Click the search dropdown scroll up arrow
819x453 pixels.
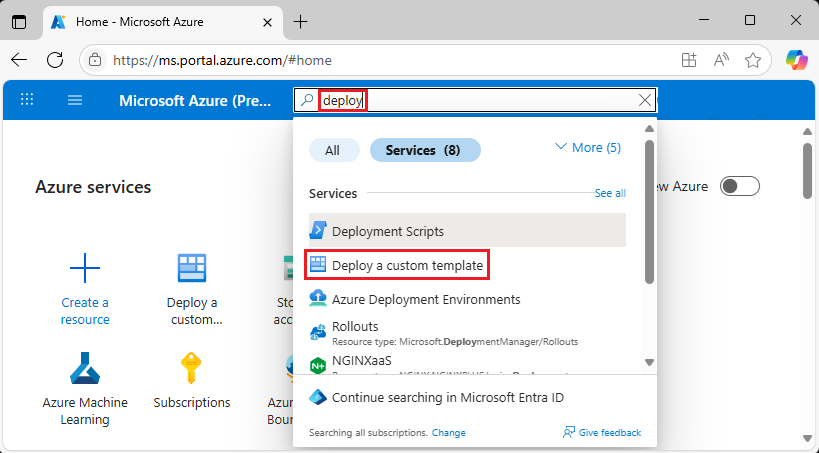point(649,129)
